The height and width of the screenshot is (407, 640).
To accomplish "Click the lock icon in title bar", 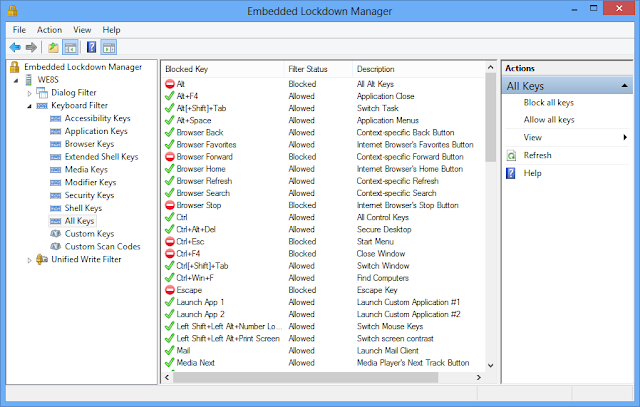I will 12,10.
